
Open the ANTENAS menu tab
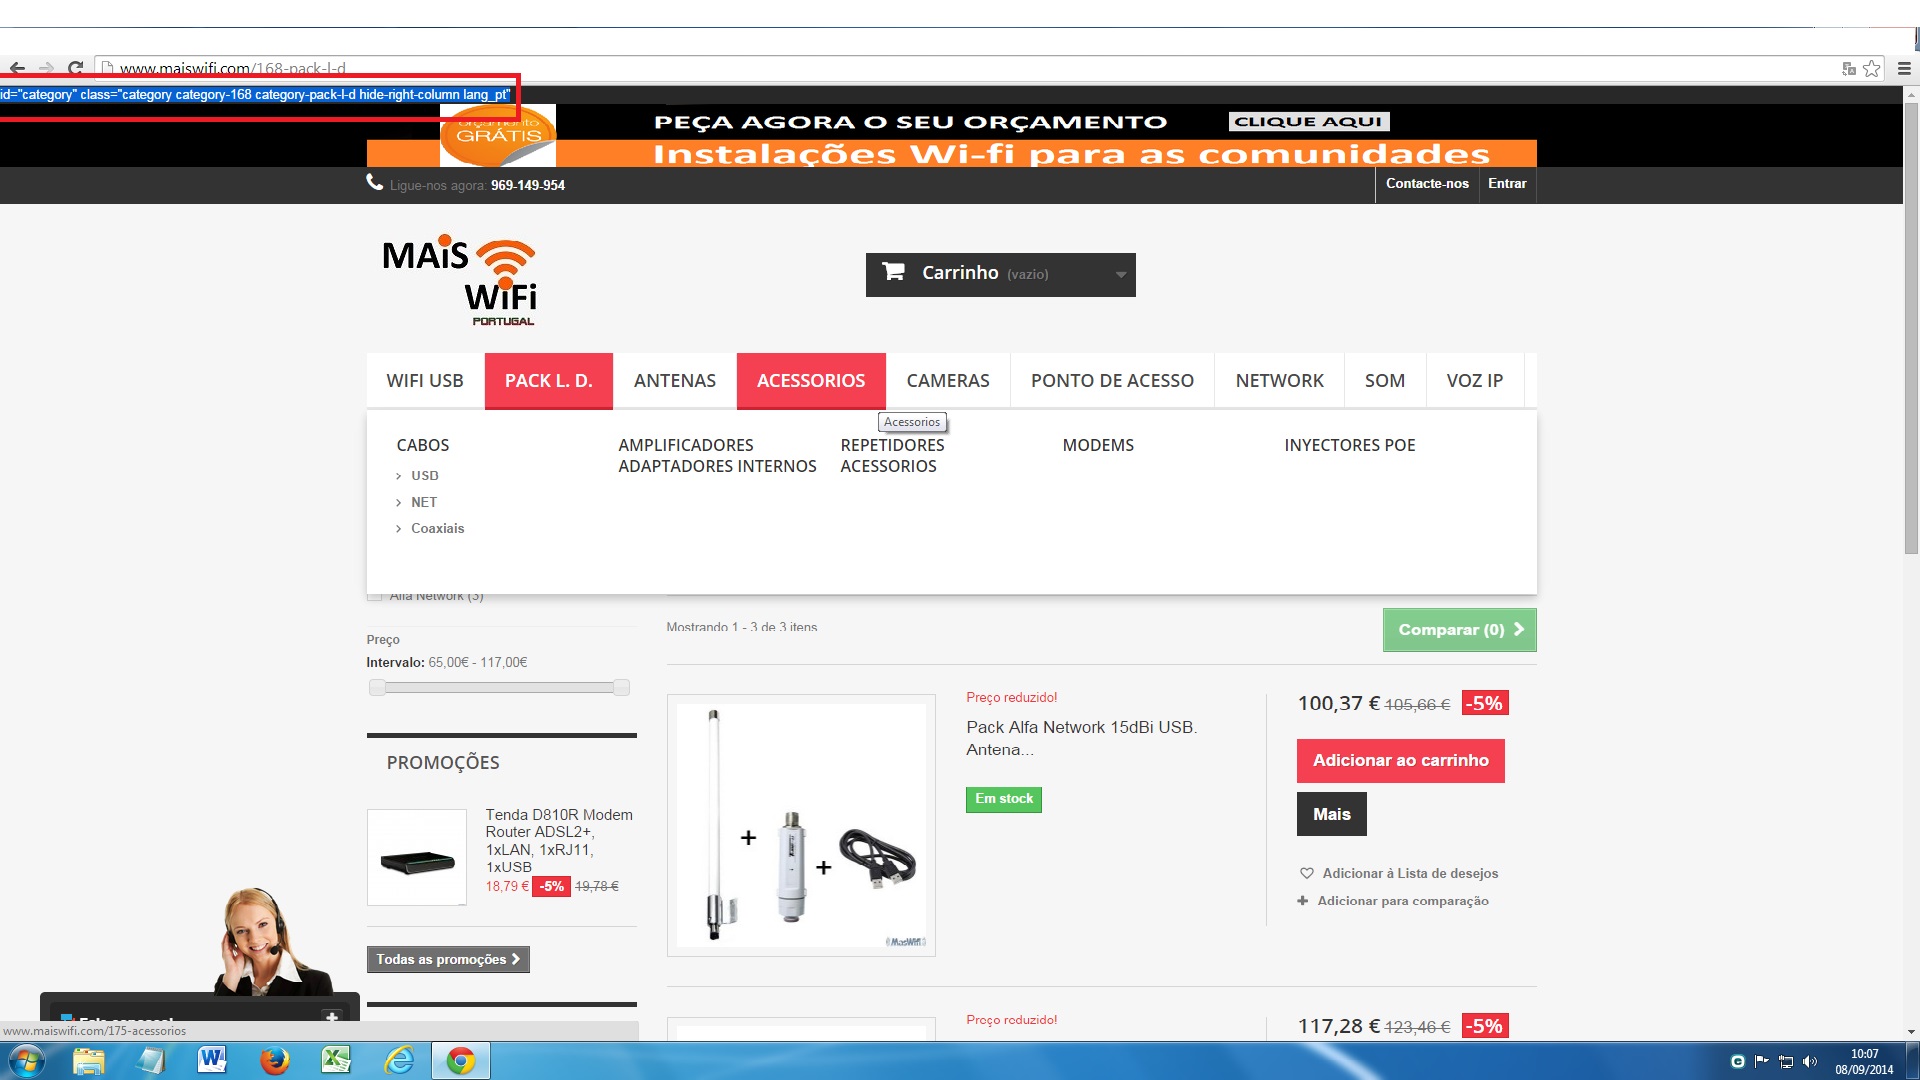674,381
